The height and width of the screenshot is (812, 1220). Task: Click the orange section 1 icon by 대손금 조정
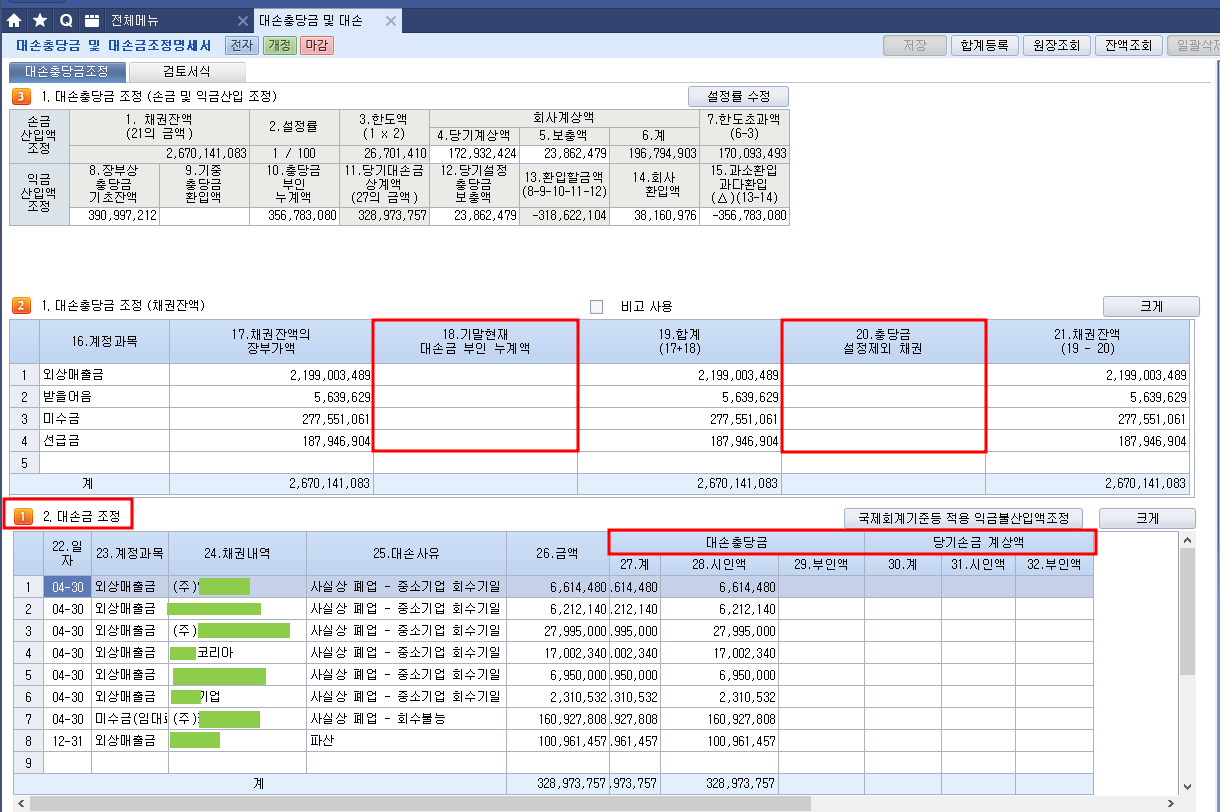coord(24,516)
